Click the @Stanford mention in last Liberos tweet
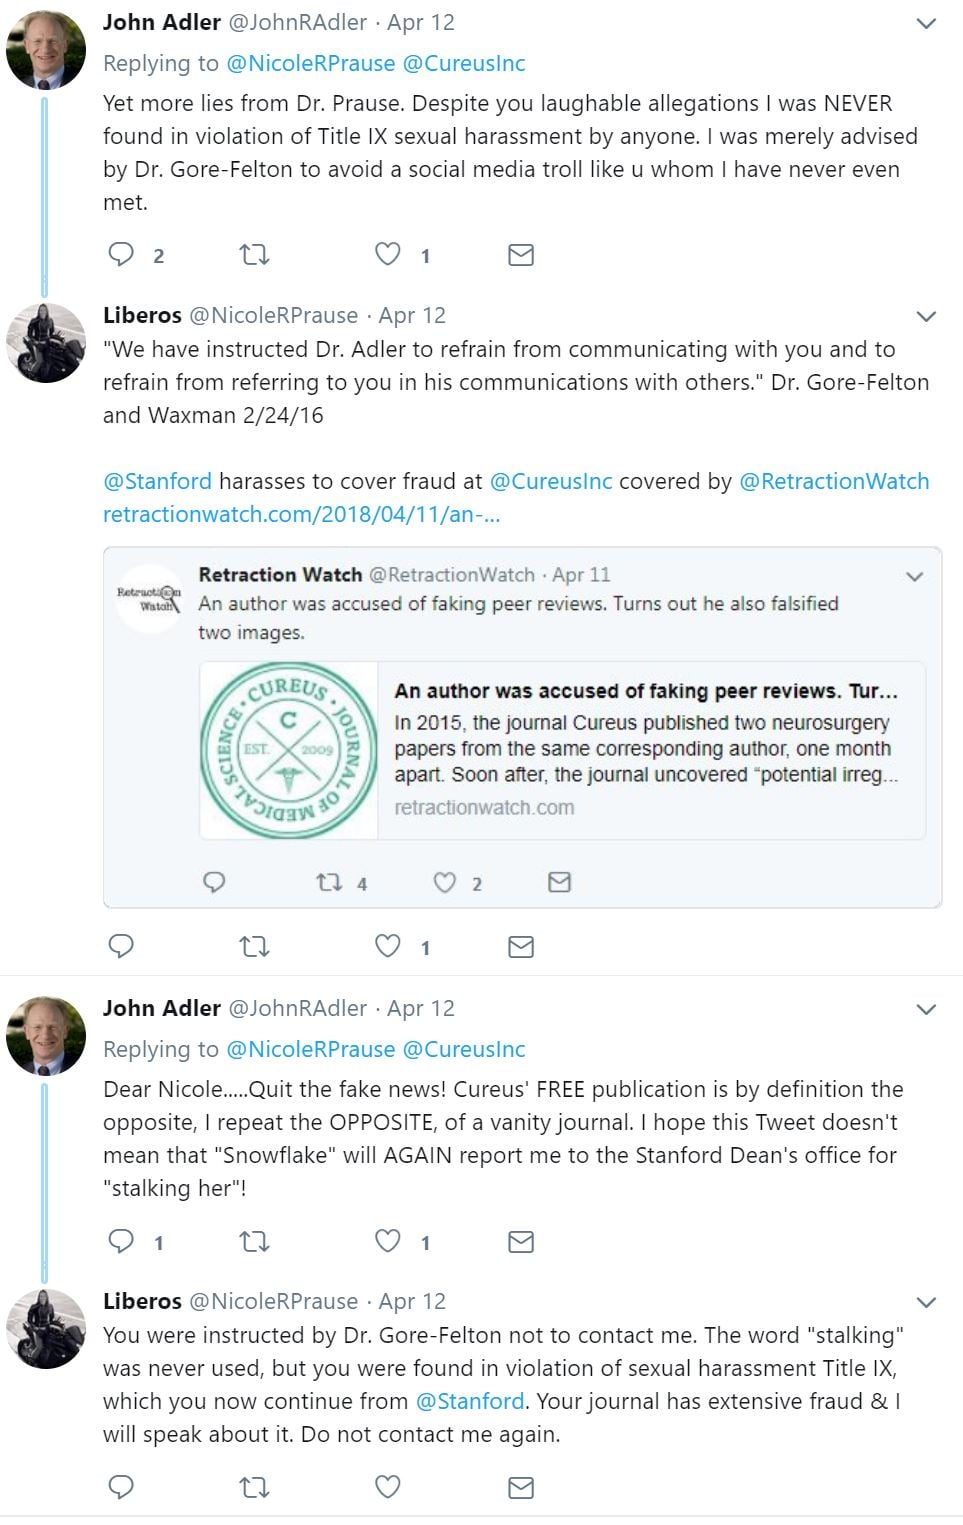The image size is (963, 1525). click(470, 1401)
